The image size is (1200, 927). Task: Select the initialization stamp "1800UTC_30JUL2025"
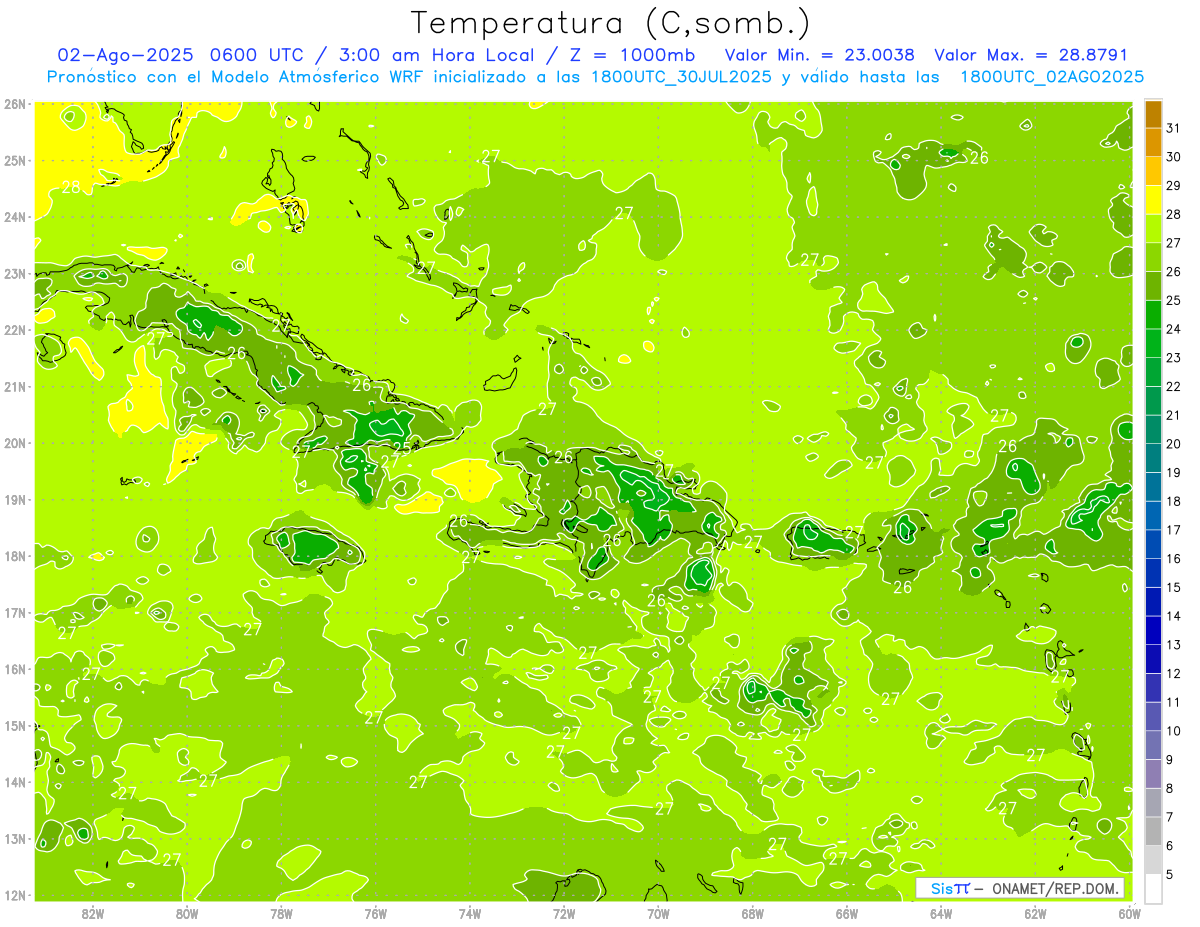point(681,76)
